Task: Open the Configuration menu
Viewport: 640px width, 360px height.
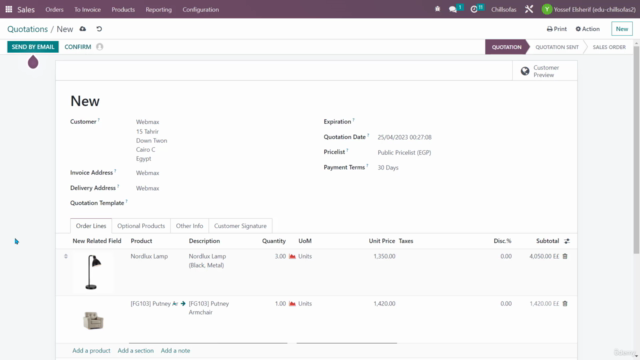Action: click(200, 9)
